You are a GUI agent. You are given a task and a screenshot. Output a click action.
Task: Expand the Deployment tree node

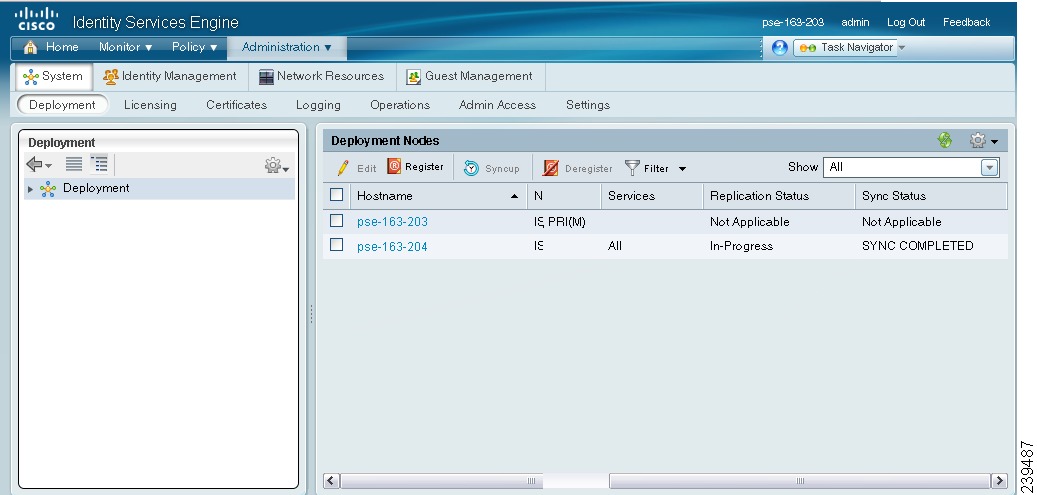[30, 189]
